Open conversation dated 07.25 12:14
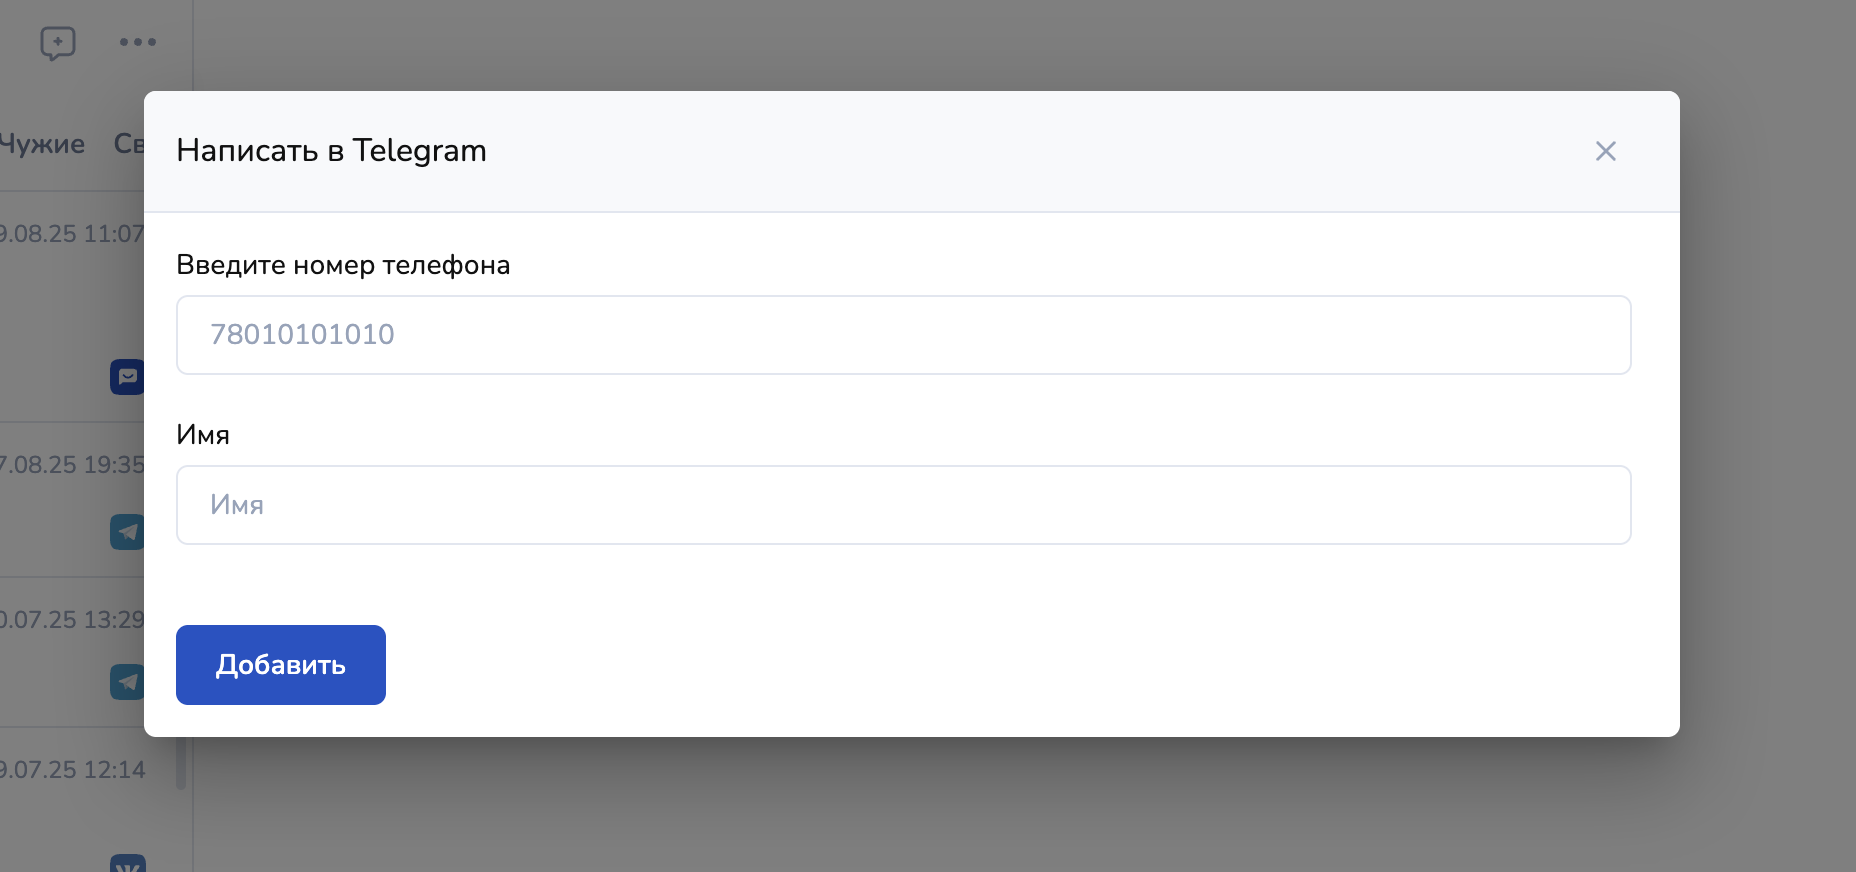Viewport: 1856px width, 872px height. [x=72, y=800]
